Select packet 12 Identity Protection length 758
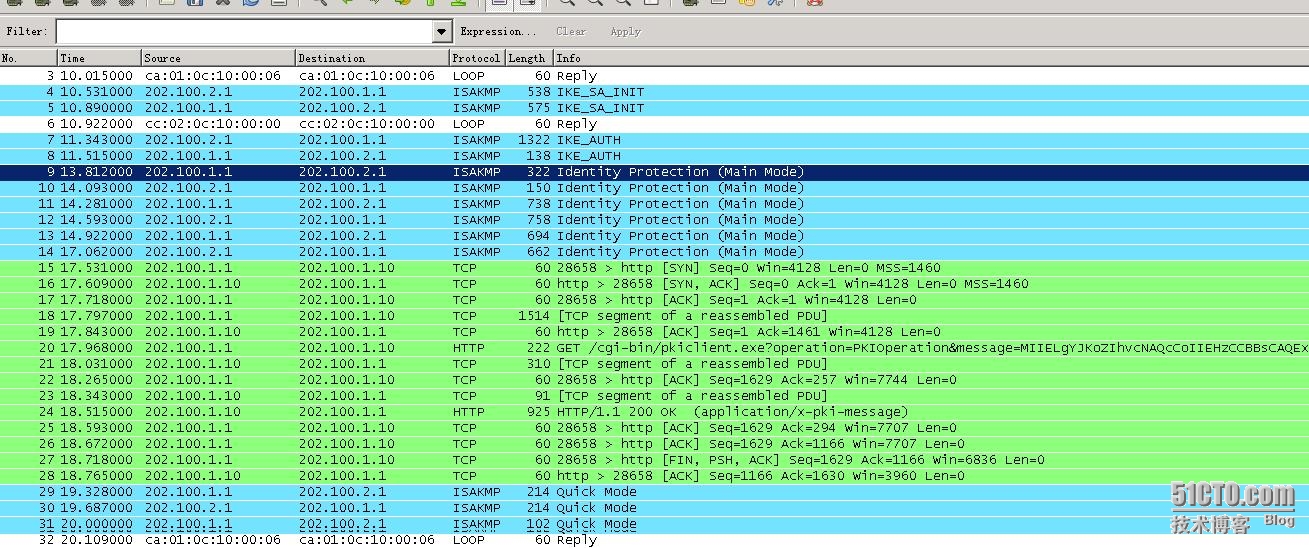The width and height of the screenshot is (1309, 548). pyautogui.click(x=654, y=220)
